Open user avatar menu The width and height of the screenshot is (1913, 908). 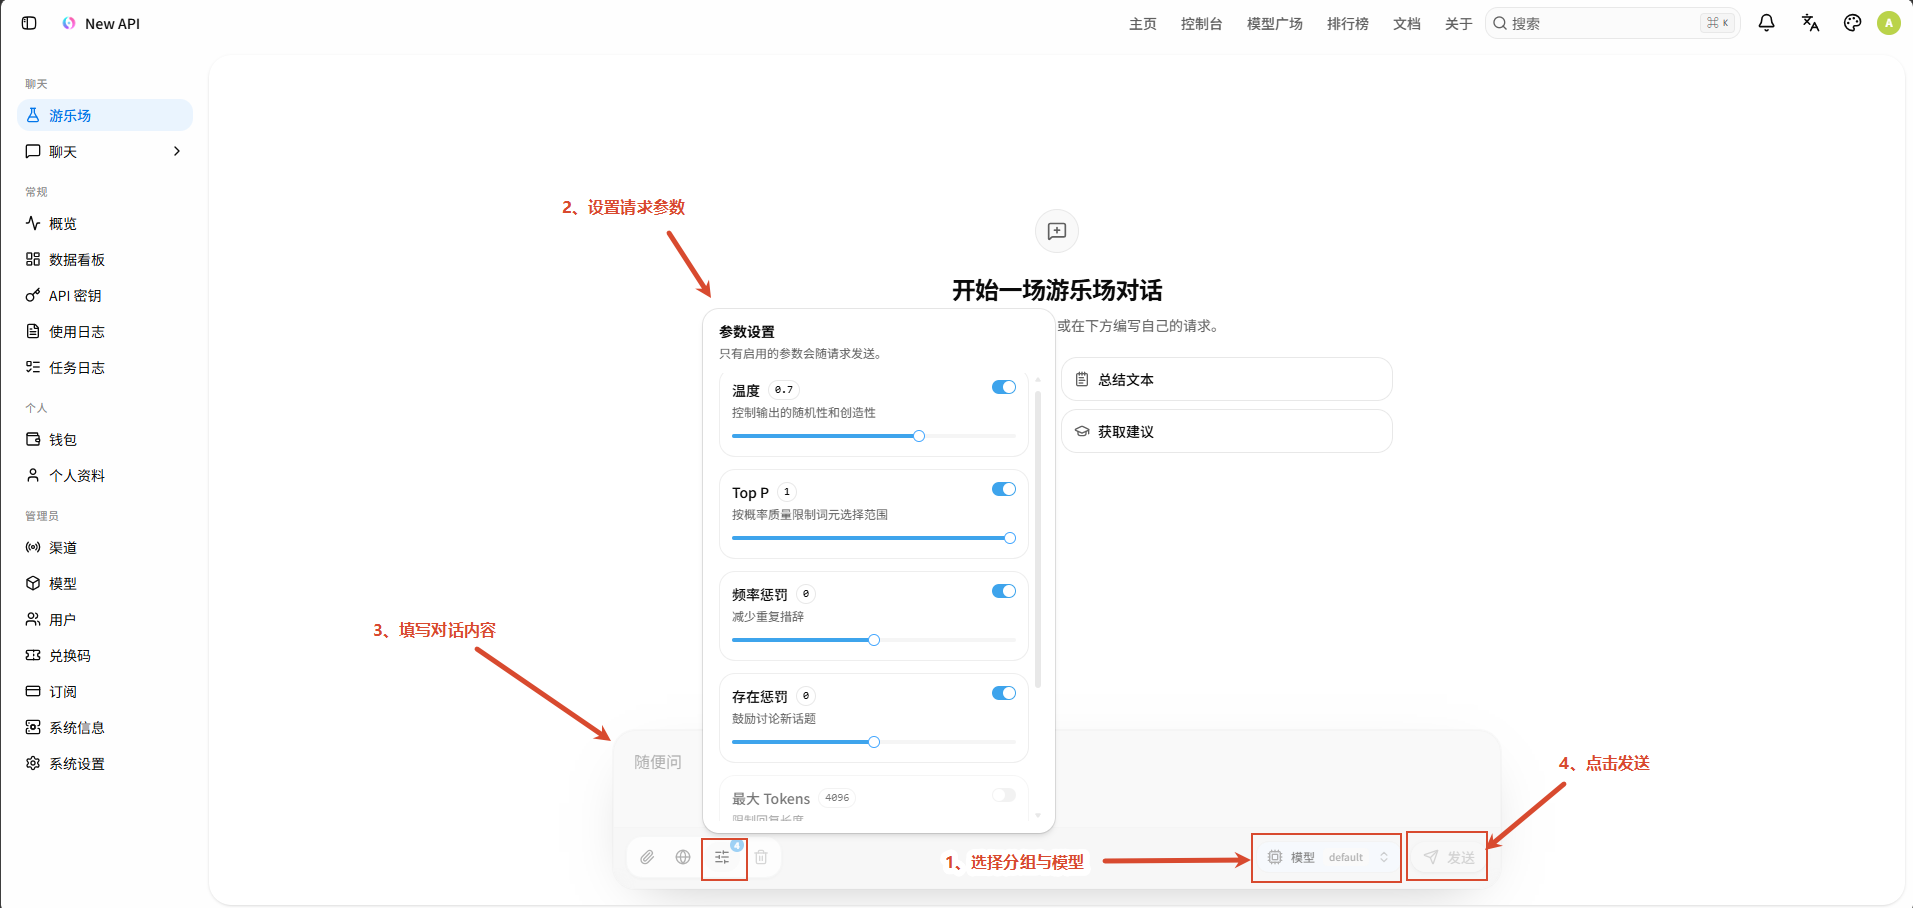coord(1889,23)
